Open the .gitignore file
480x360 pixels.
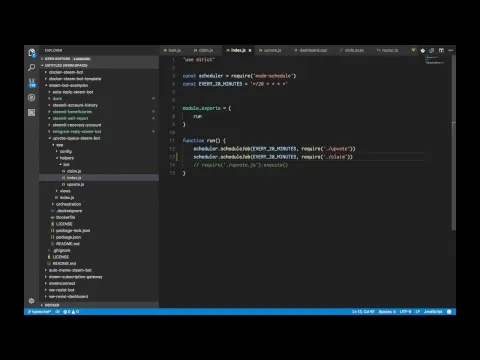point(99,250)
